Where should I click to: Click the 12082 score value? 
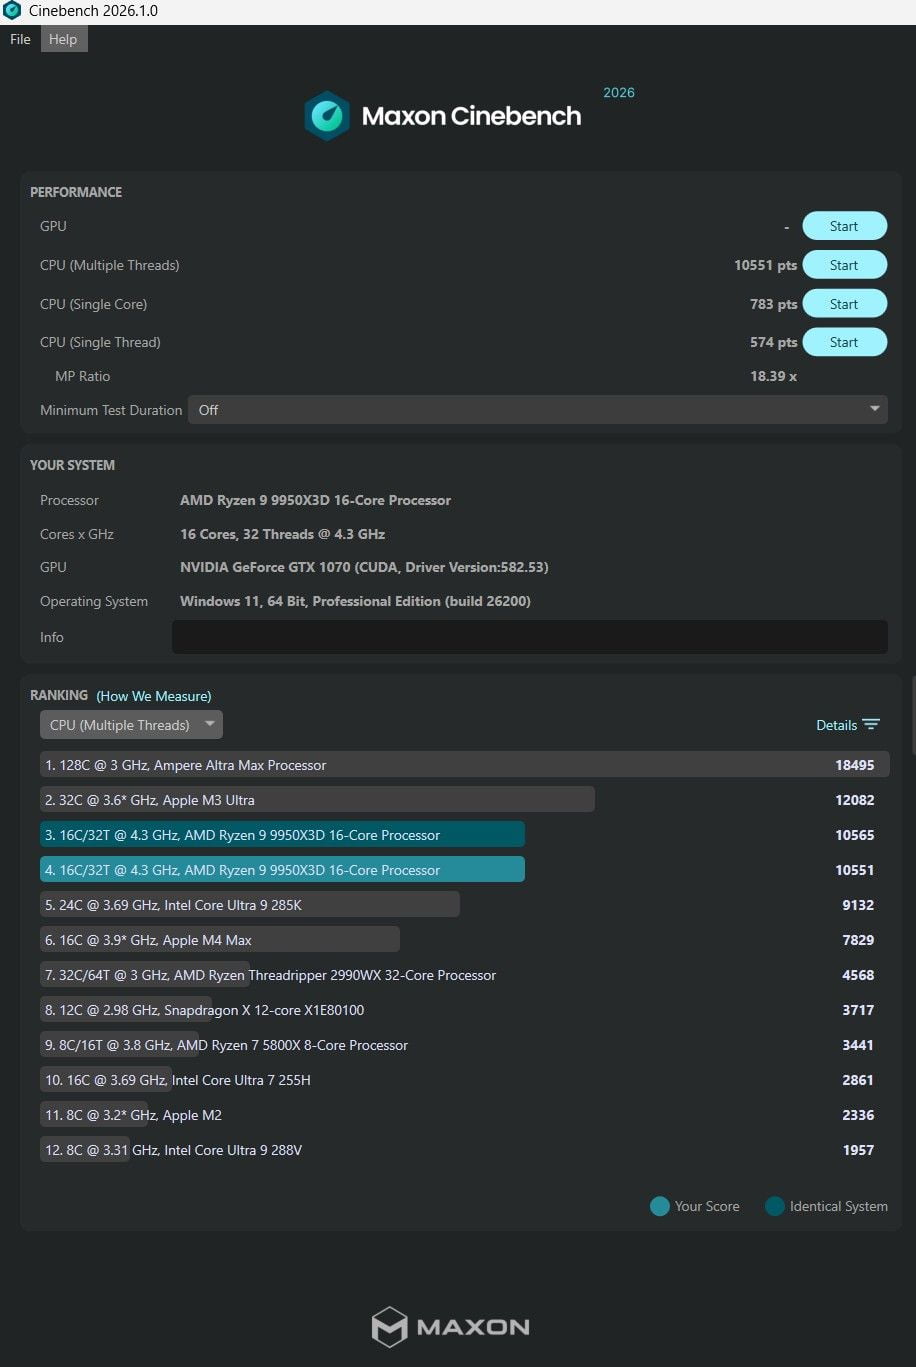(855, 800)
